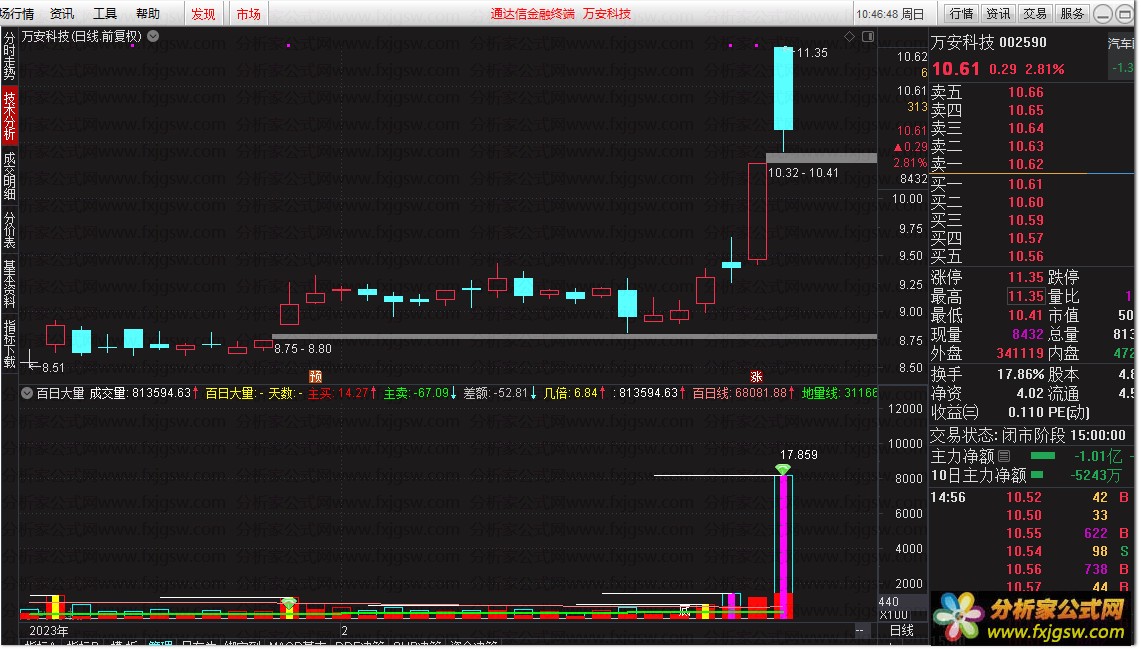Screen dimensions: 1141x649
Task: Open the 指标下载 sidebar tab
Action: pyautogui.click(x=9, y=344)
